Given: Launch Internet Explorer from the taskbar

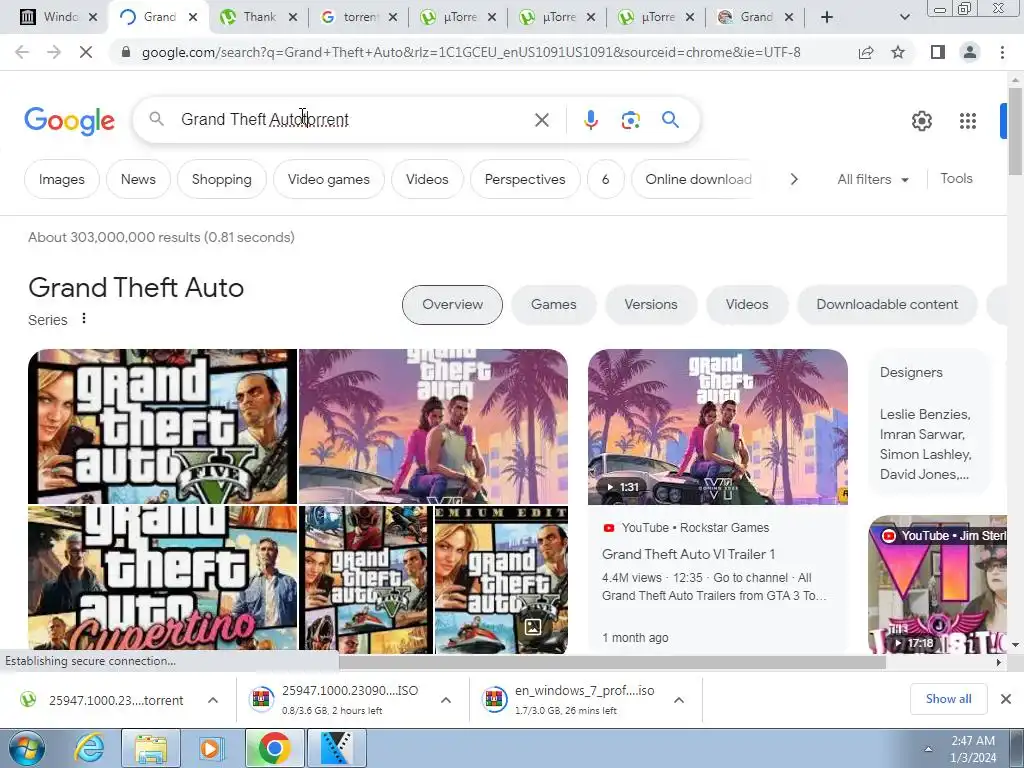Looking at the screenshot, I should pos(88,748).
